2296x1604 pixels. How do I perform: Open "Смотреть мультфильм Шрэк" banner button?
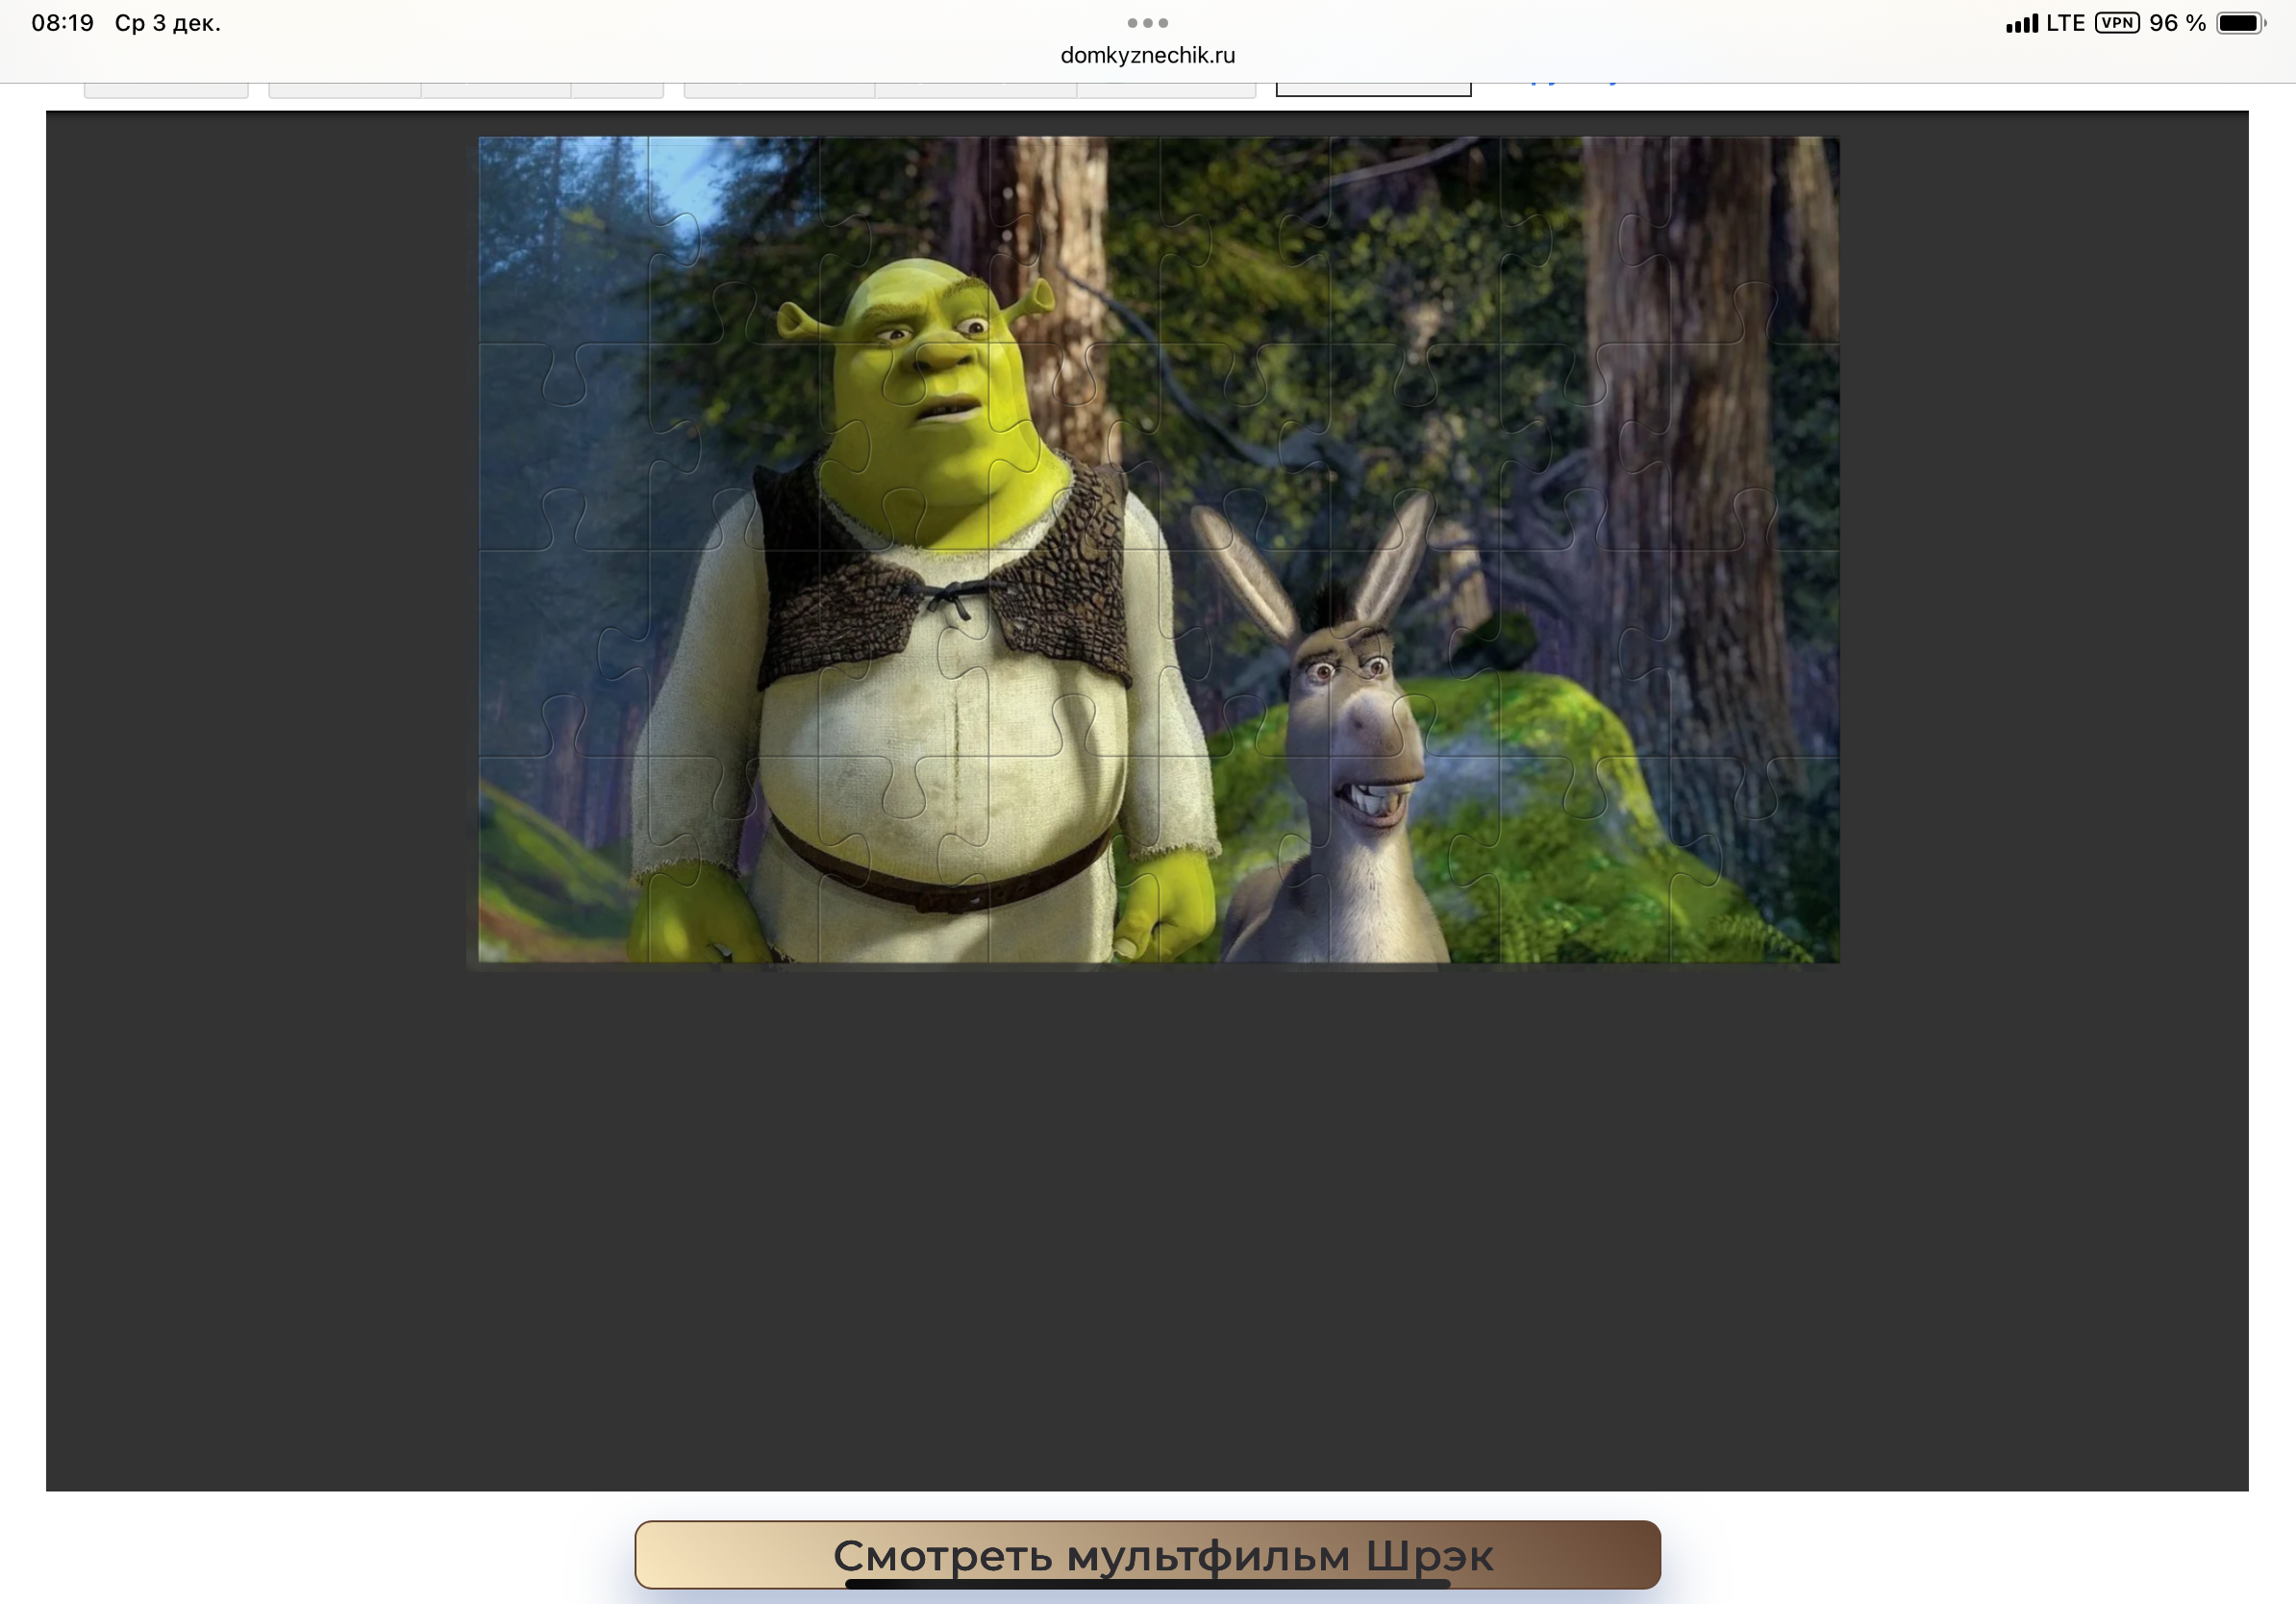pyautogui.click(x=1147, y=1554)
